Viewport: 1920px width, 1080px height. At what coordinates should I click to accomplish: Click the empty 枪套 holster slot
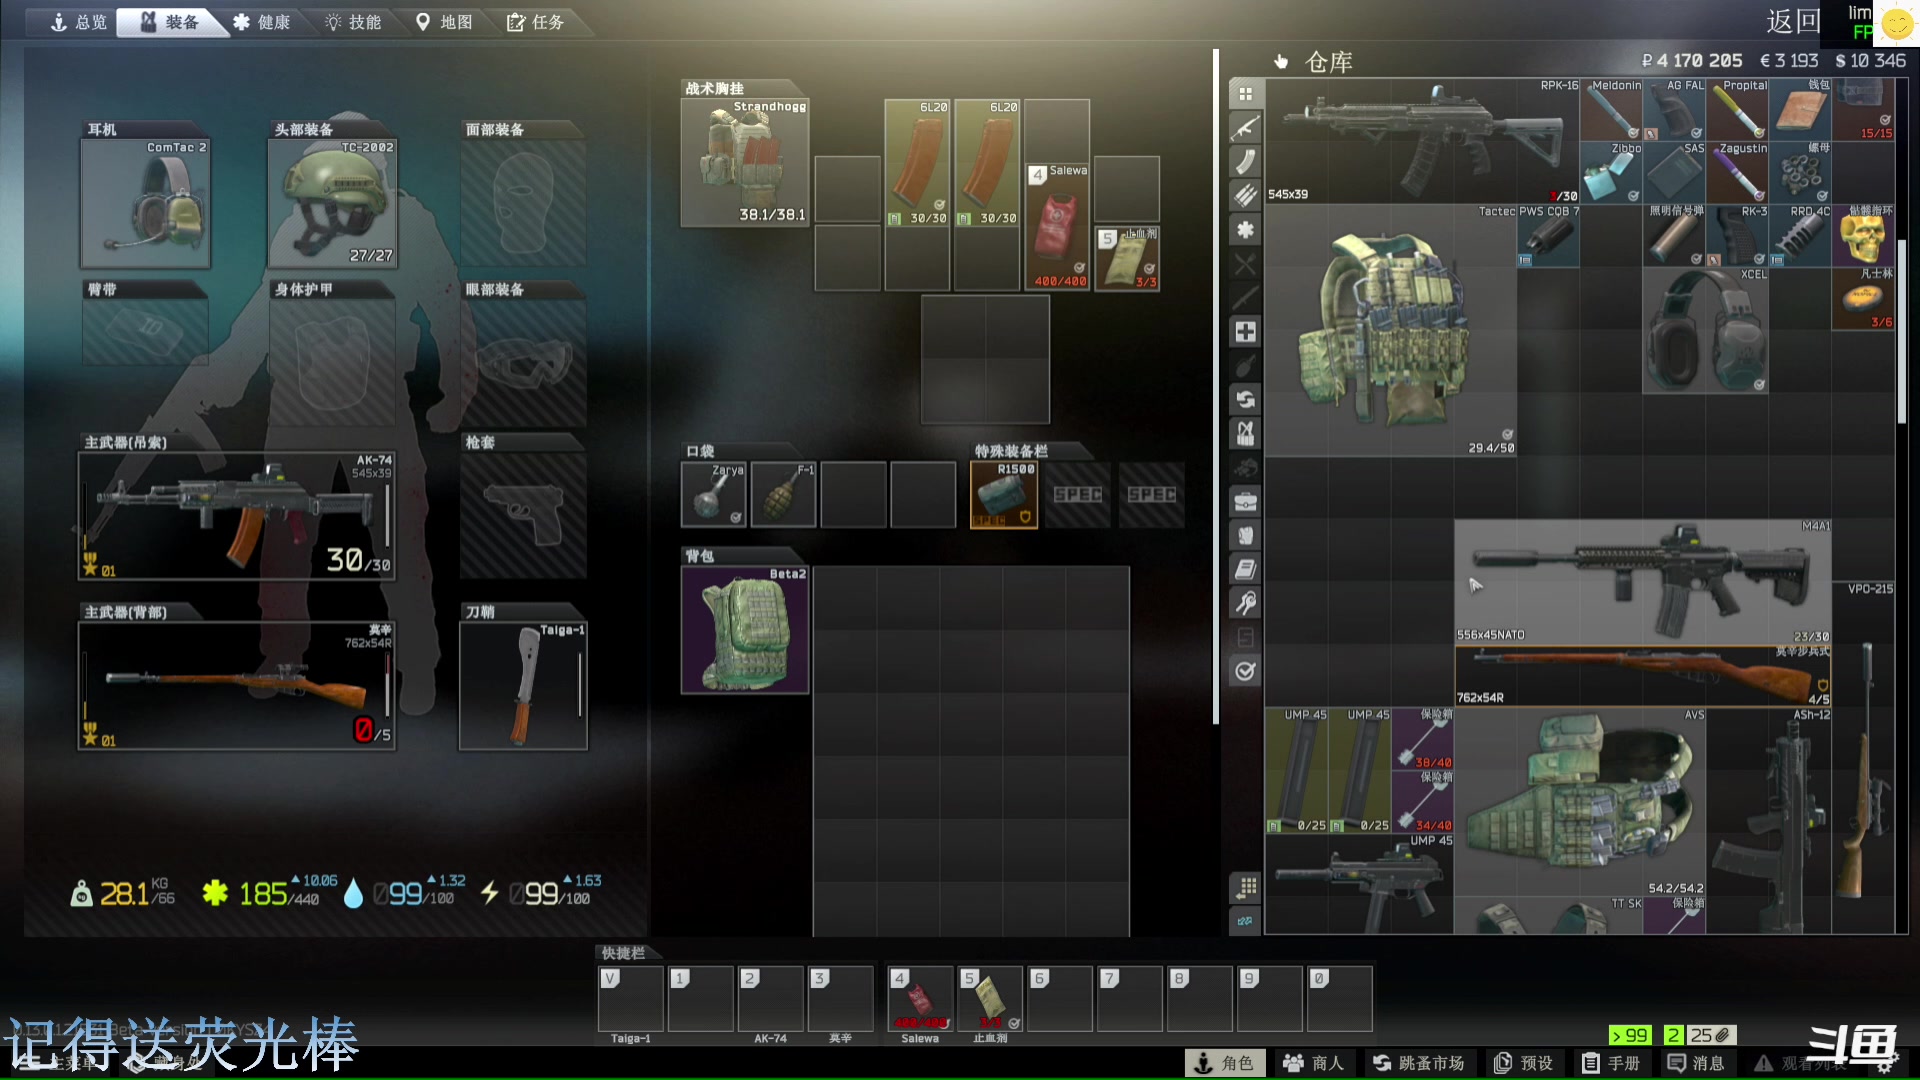[x=523, y=516]
